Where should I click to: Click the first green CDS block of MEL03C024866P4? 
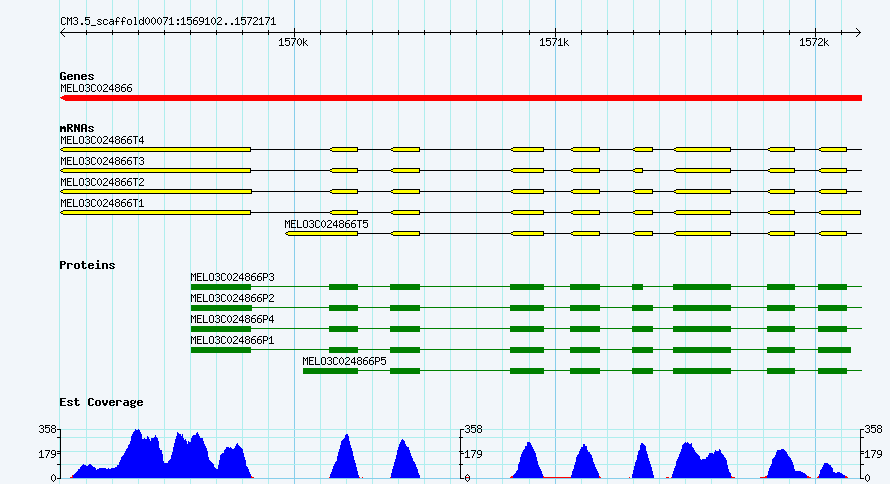coord(221,329)
